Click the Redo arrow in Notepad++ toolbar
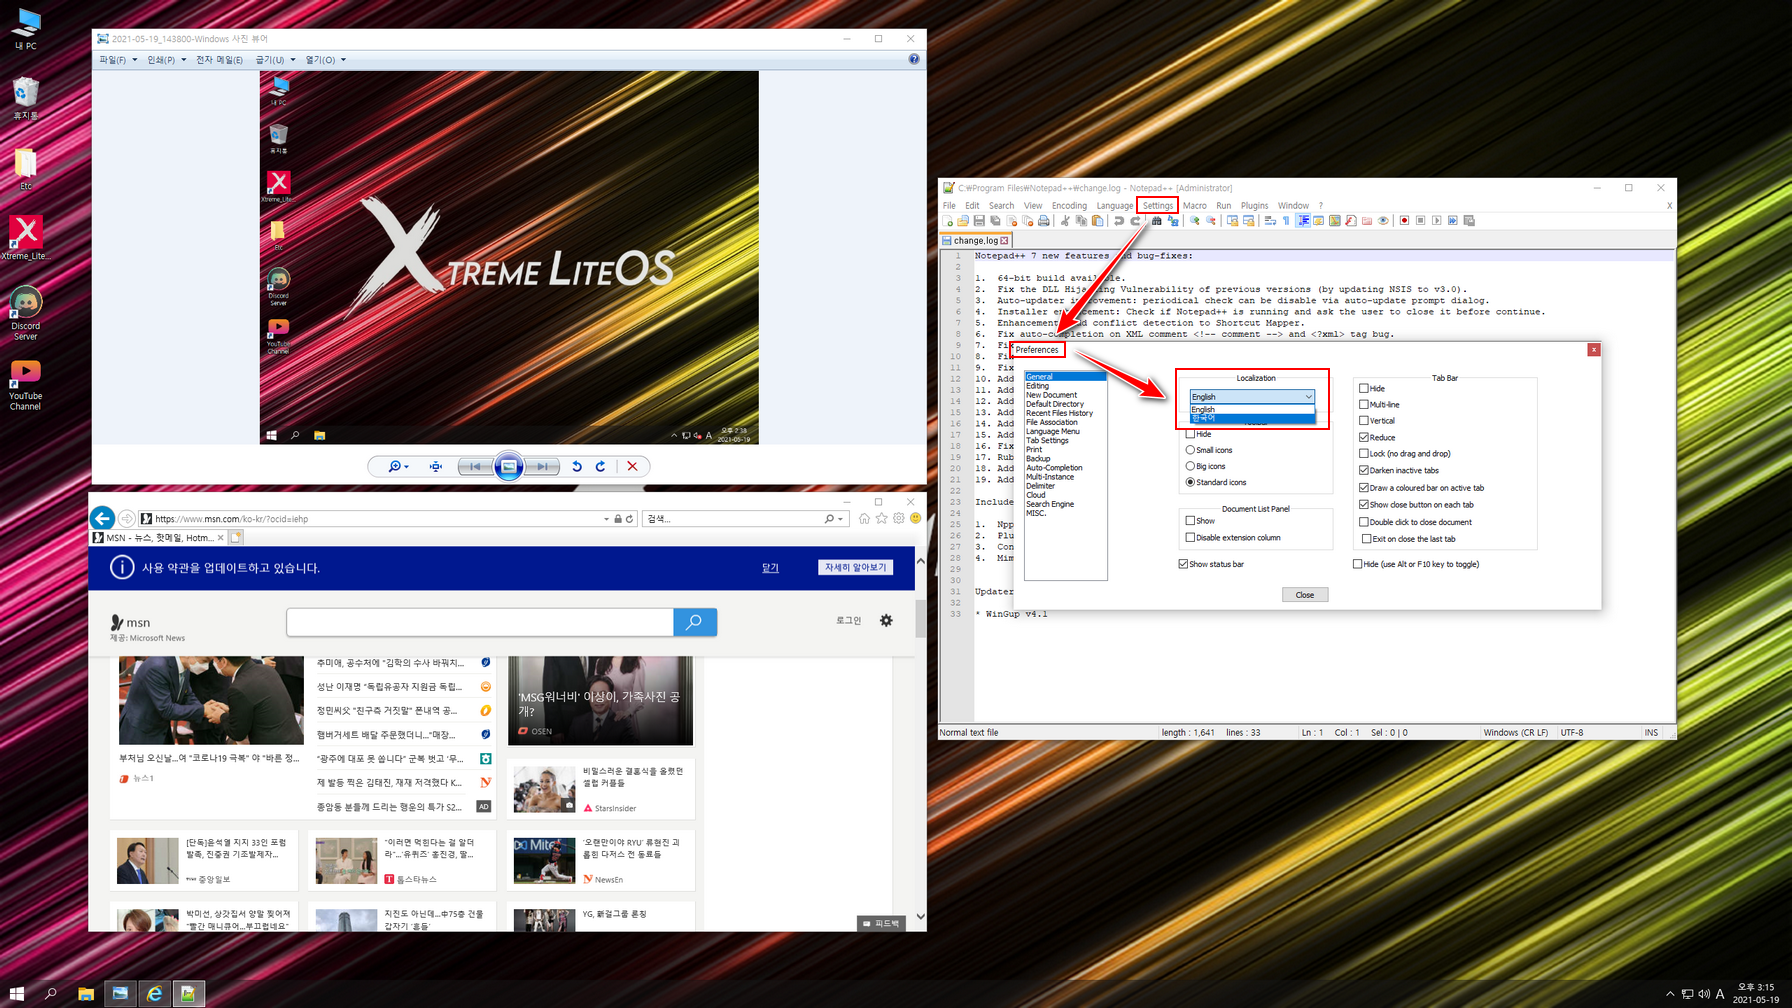1792x1008 pixels. [x=1135, y=221]
